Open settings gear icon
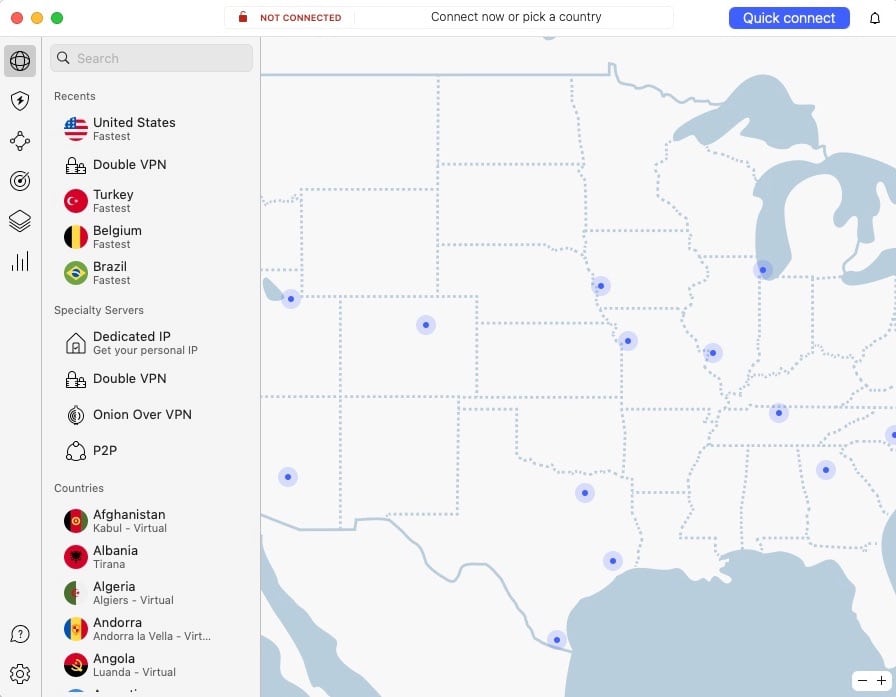The image size is (896, 697). (x=20, y=674)
